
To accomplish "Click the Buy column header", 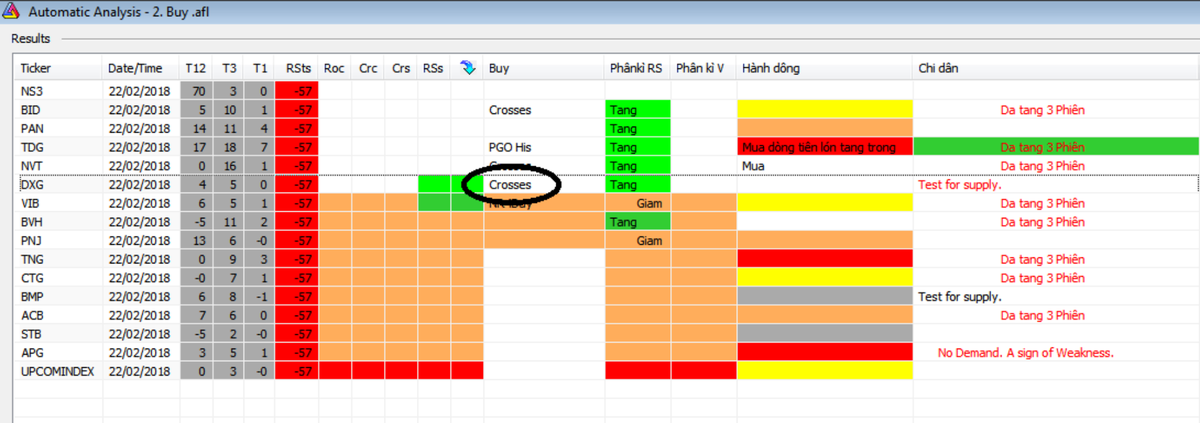I will (498, 68).
